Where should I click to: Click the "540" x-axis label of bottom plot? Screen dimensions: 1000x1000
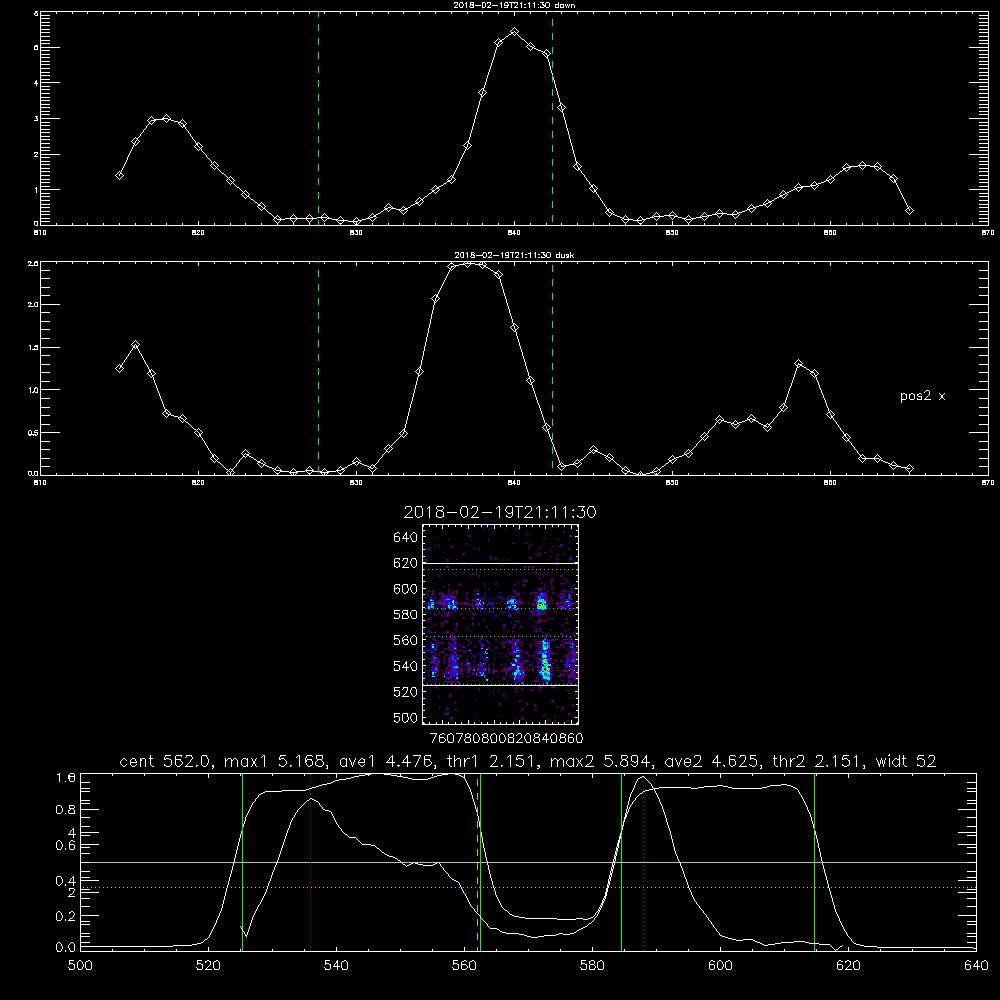pyautogui.click(x=336, y=966)
